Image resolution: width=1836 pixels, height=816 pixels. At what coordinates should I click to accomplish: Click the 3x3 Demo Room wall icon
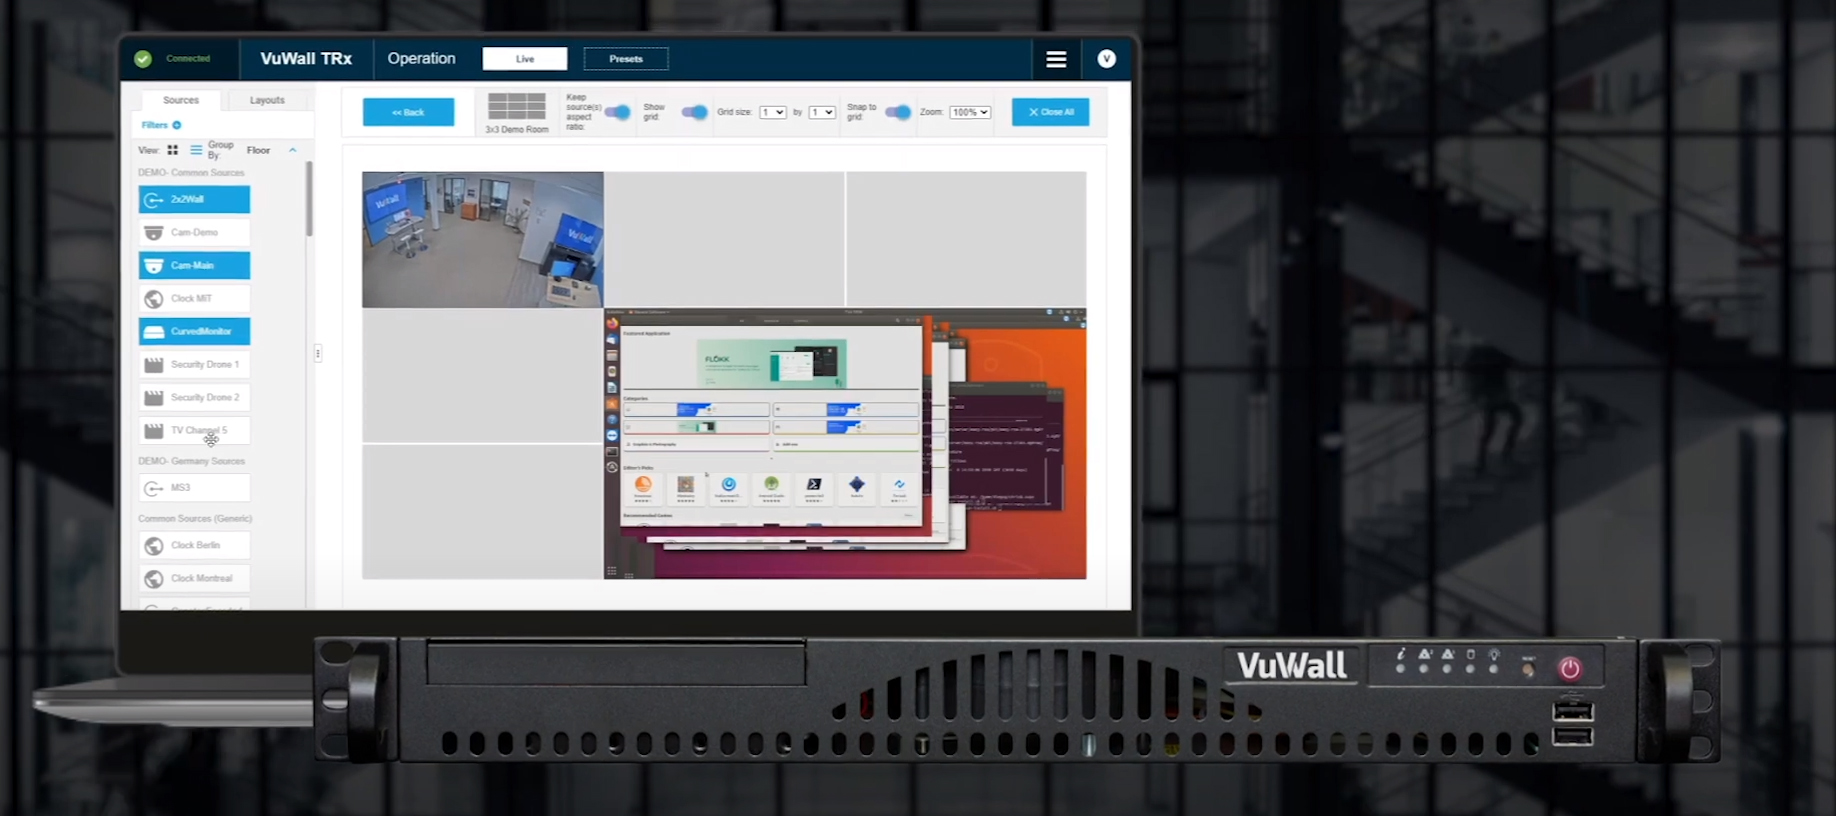click(x=516, y=106)
